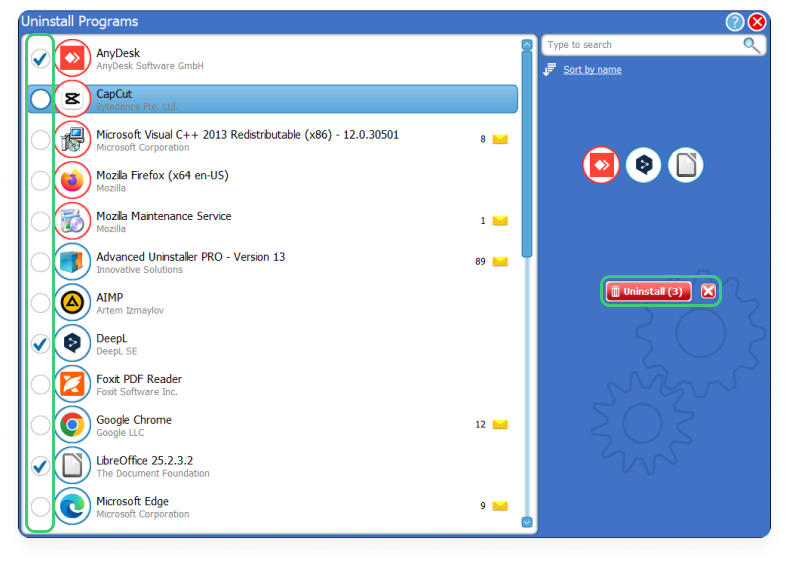The width and height of the screenshot is (789, 564).
Task: Select the Google Chrome program name
Action: (134, 420)
